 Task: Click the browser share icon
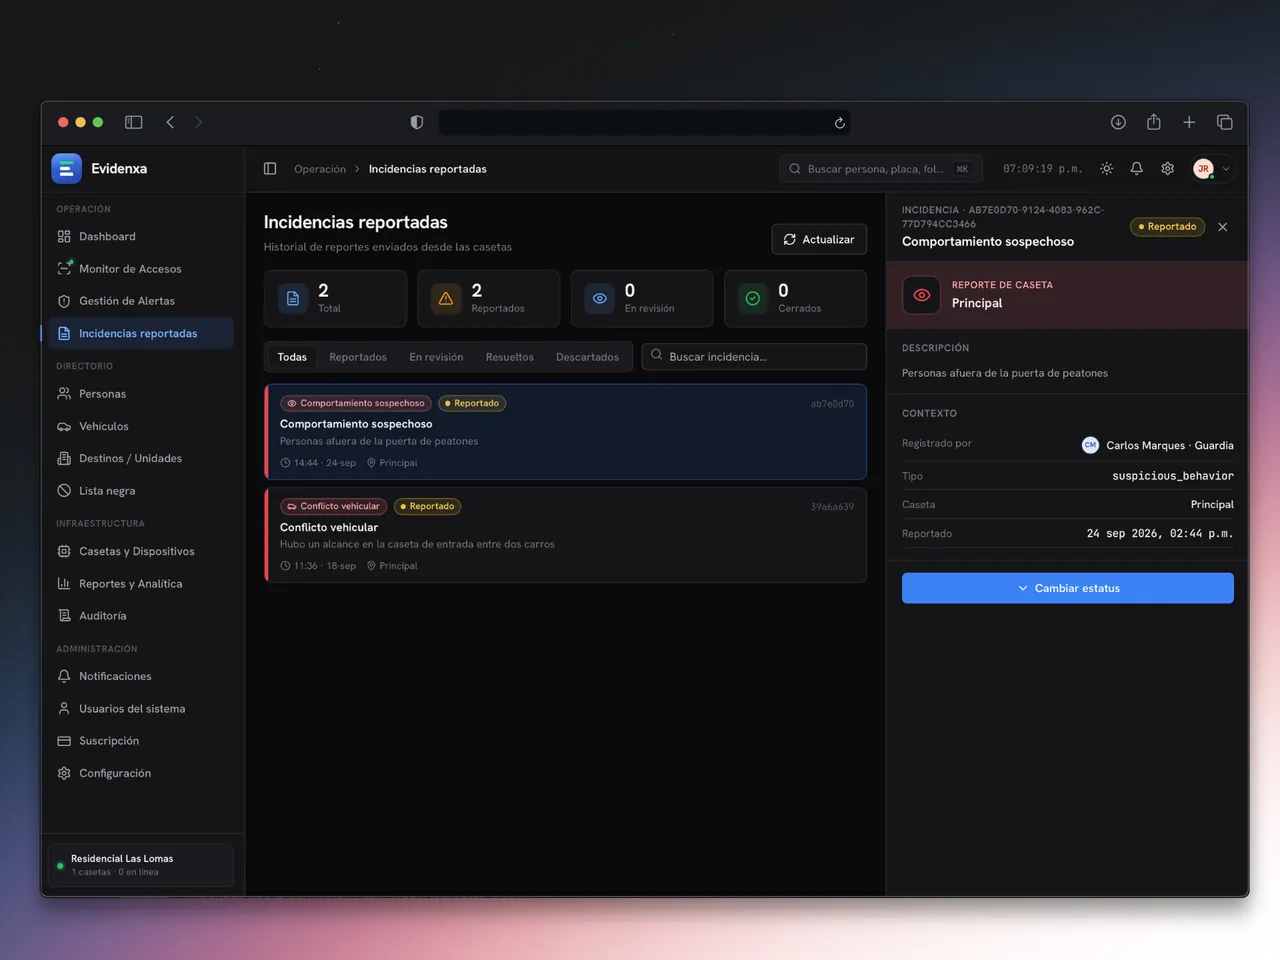pyautogui.click(x=1154, y=122)
